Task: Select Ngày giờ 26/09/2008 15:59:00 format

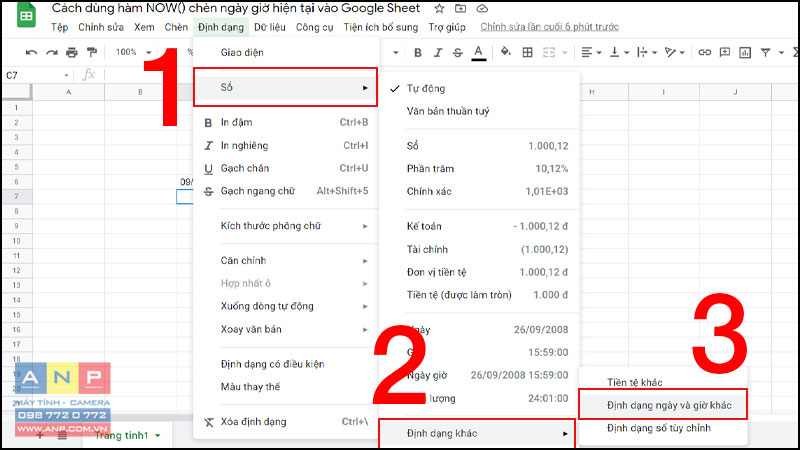Action: [x=480, y=375]
